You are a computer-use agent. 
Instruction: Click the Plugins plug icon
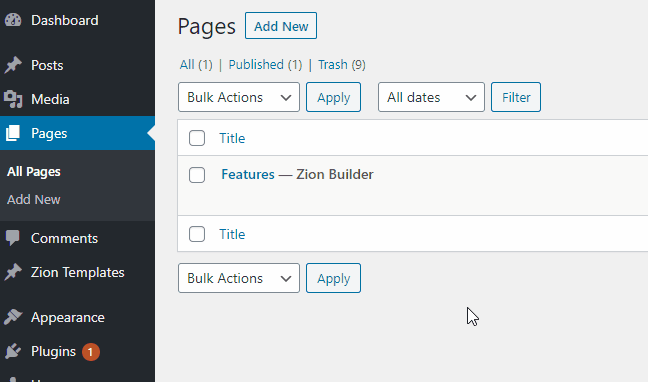pyautogui.click(x=13, y=351)
